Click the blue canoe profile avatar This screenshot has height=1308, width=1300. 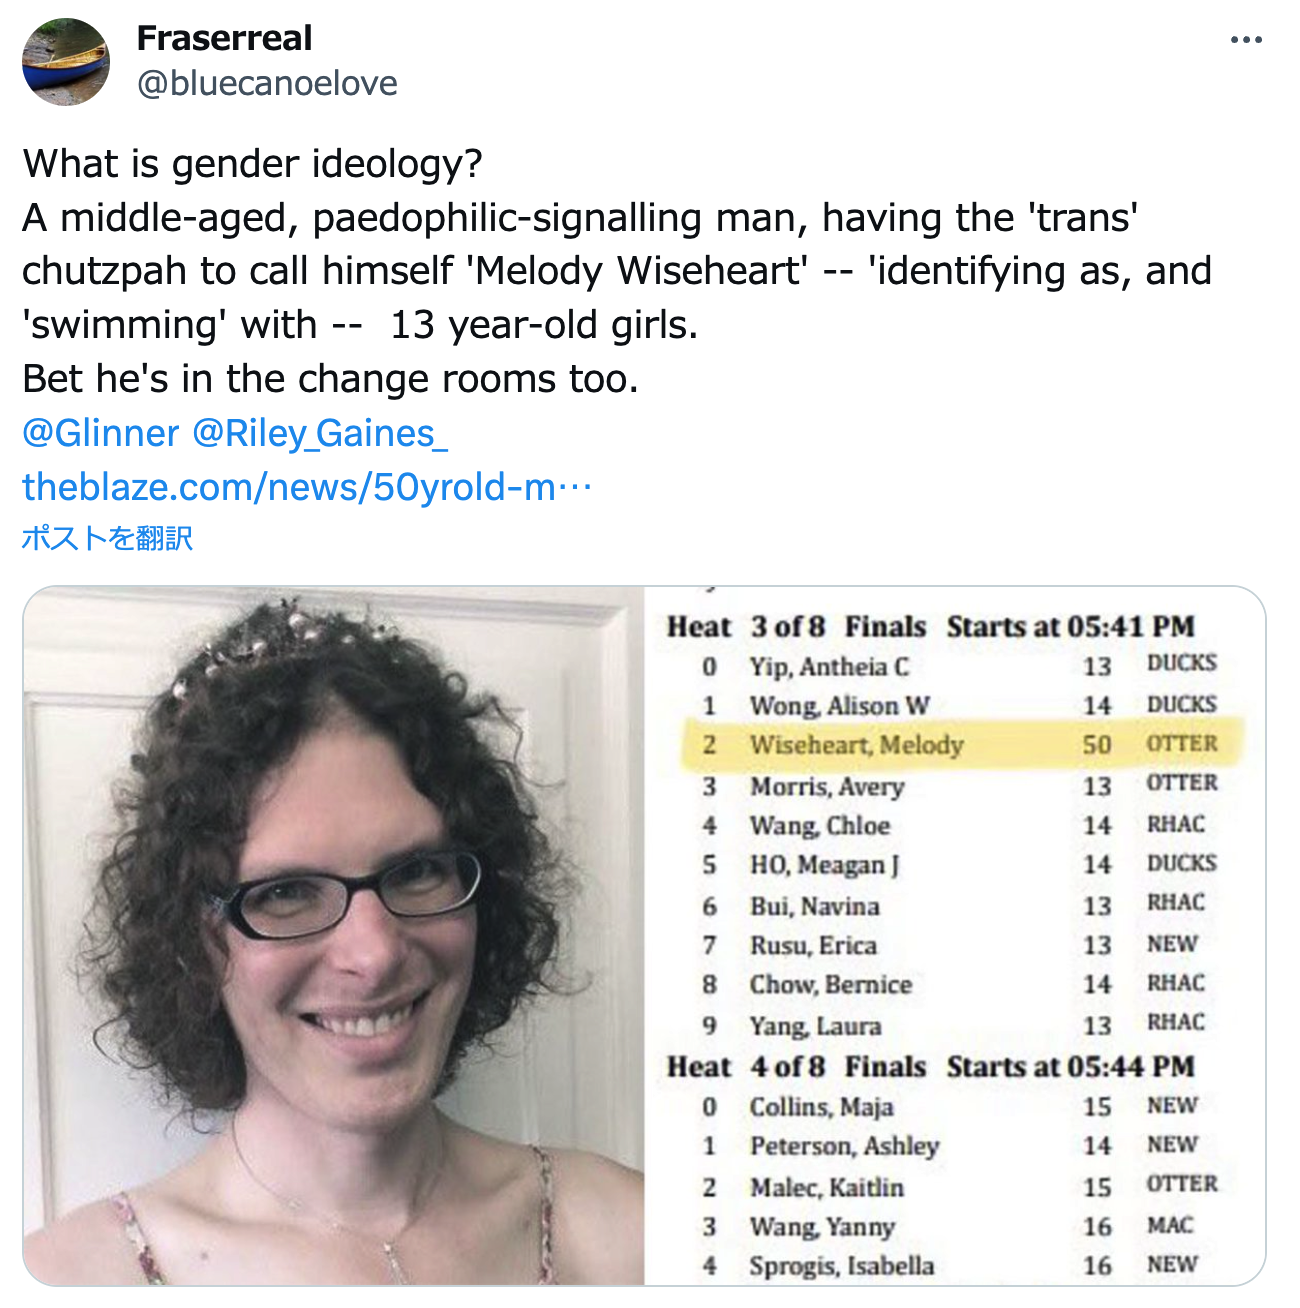tap(66, 61)
